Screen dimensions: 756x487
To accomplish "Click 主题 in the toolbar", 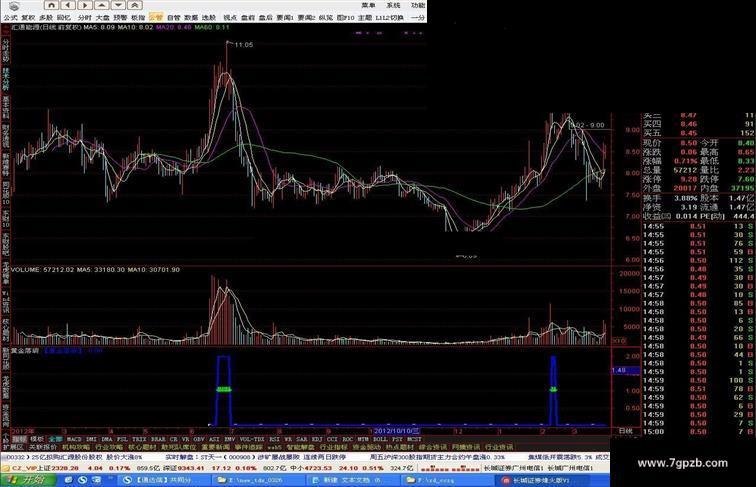I will 364,17.
